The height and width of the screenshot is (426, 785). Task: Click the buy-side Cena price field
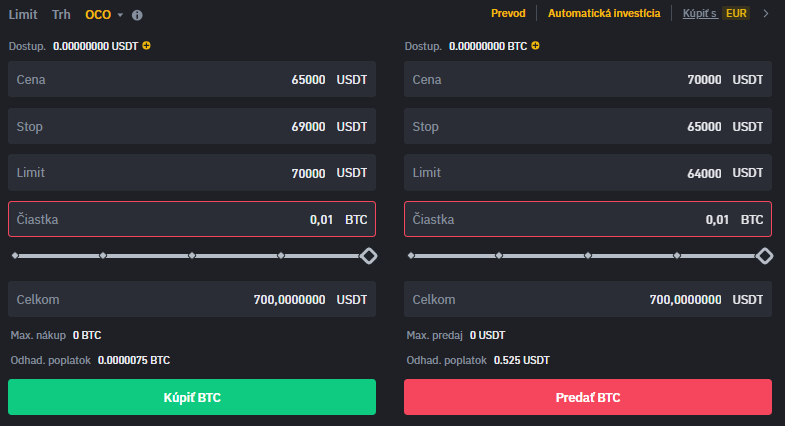pyautogui.click(x=192, y=80)
